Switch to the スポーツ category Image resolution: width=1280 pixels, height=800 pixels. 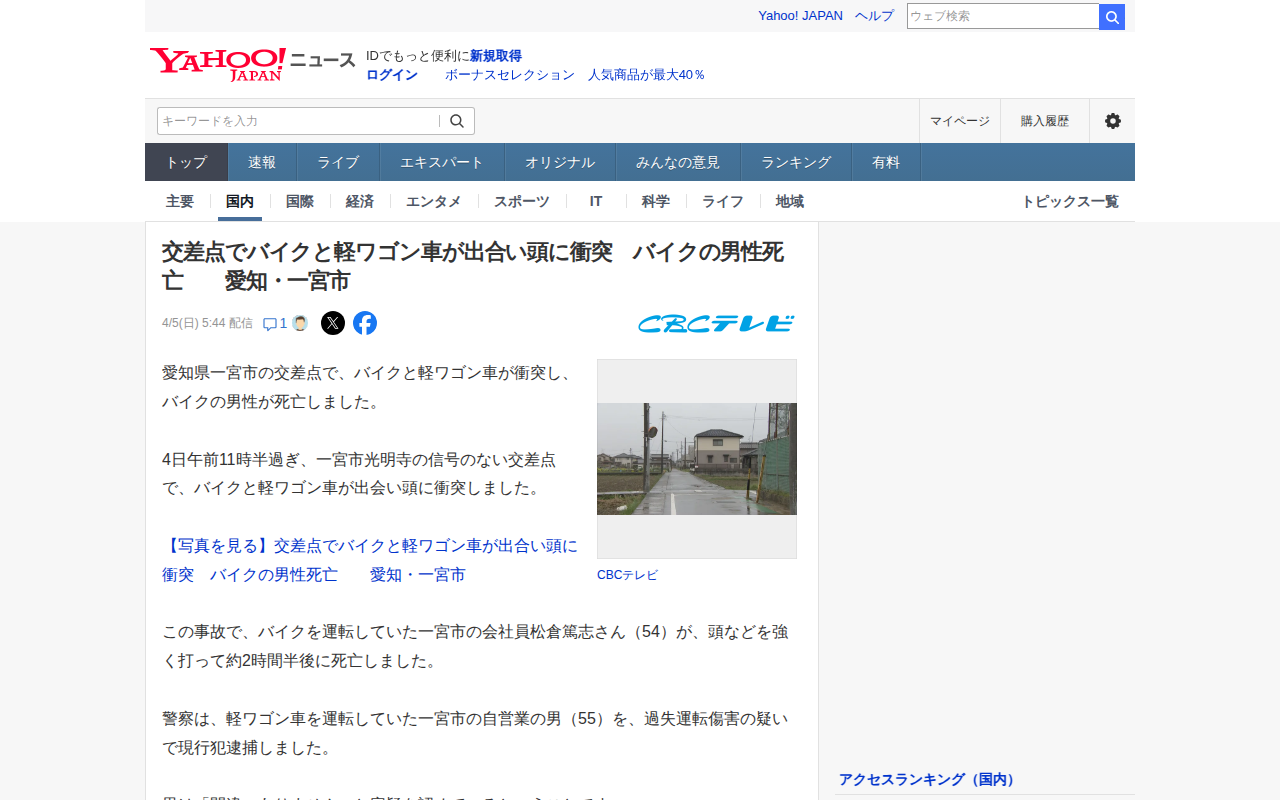pyautogui.click(x=522, y=201)
